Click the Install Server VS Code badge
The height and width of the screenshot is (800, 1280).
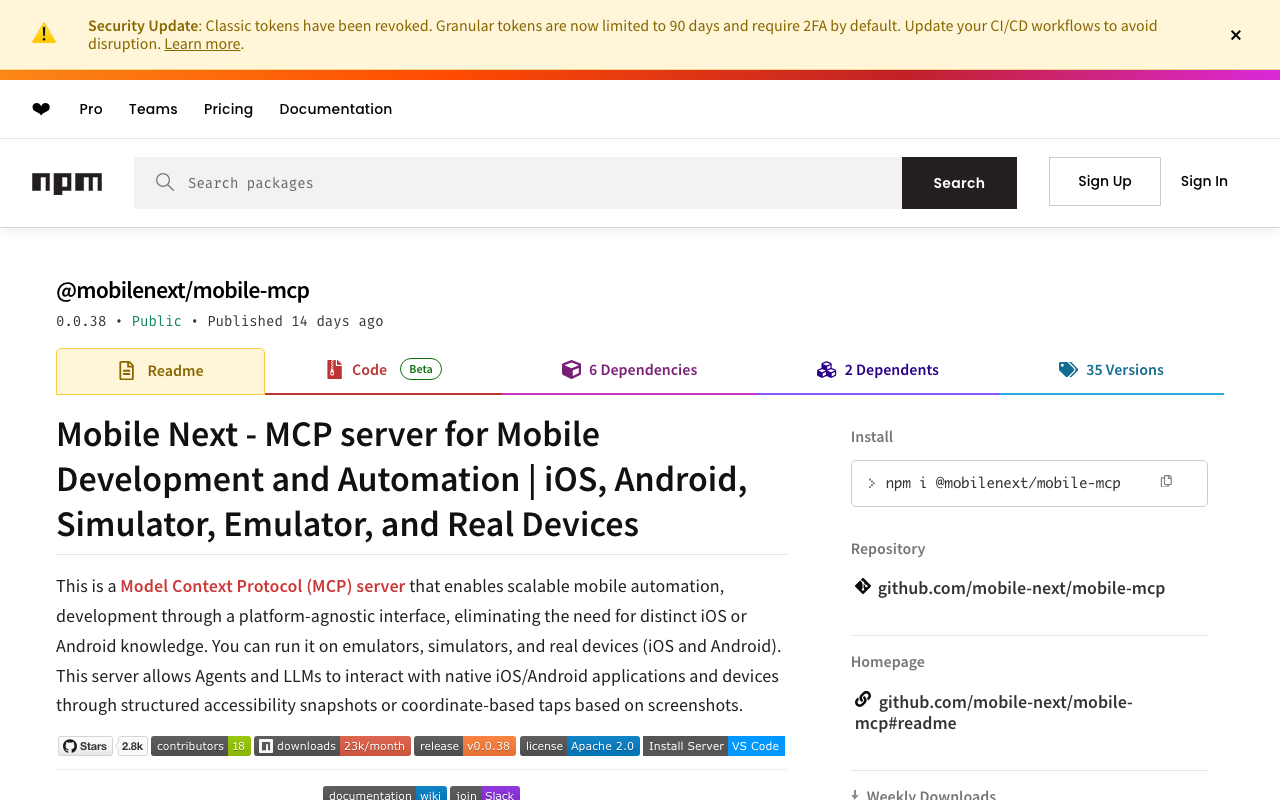coord(713,746)
